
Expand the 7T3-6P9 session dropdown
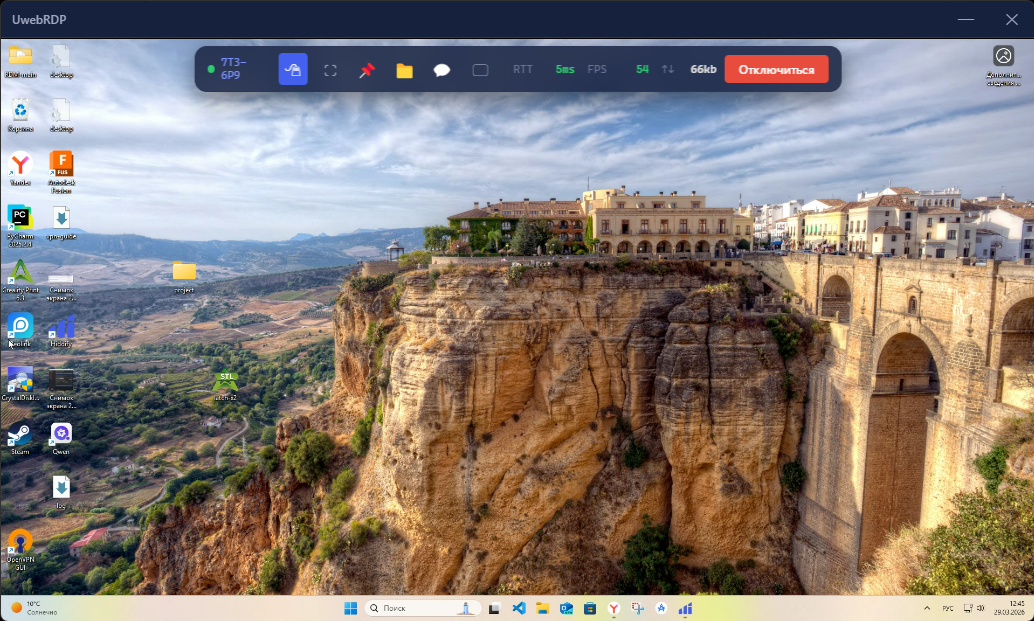pyautogui.click(x=232, y=68)
